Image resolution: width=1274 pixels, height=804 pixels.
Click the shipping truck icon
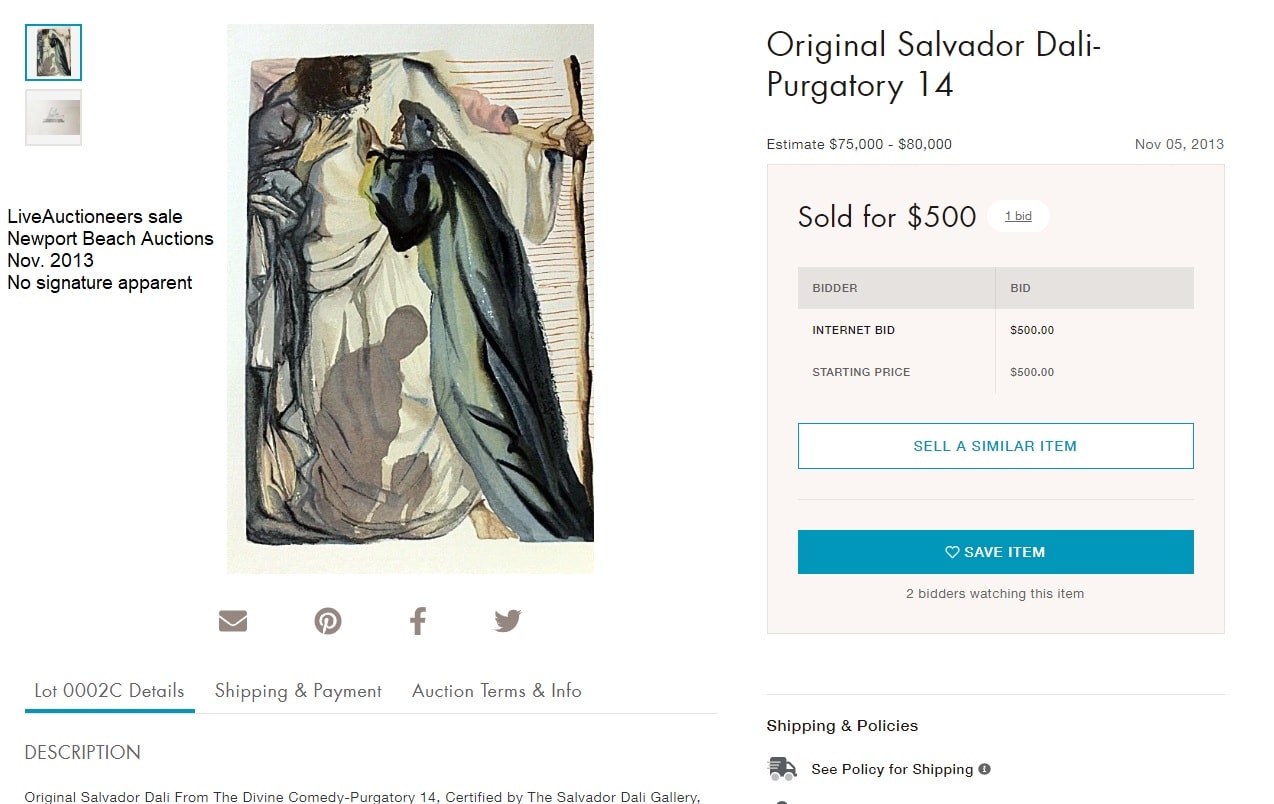[x=782, y=769]
